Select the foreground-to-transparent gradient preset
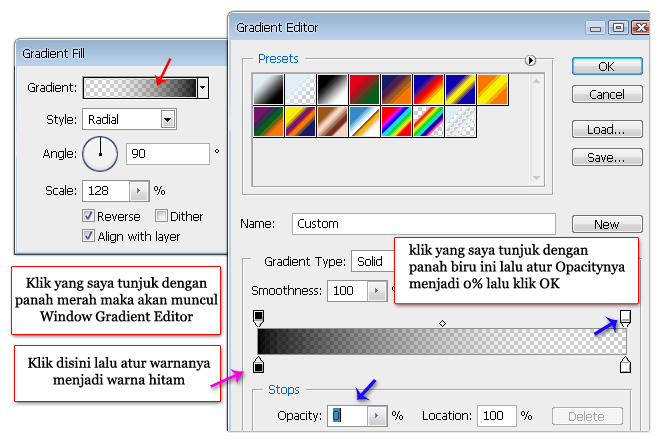The image size is (661, 441). pyautogui.click(x=300, y=89)
